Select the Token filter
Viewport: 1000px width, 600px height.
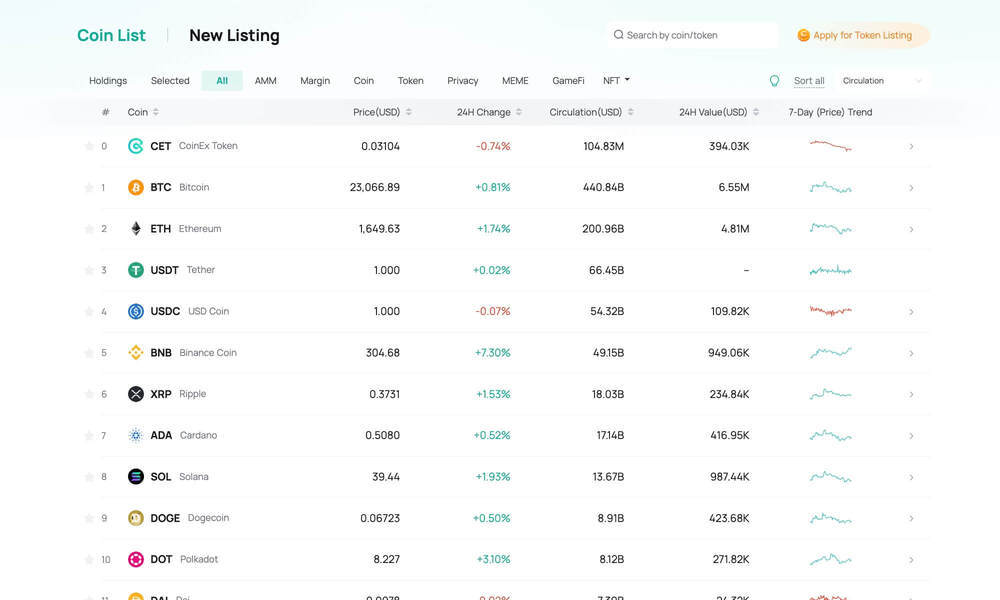[x=410, y=81]
